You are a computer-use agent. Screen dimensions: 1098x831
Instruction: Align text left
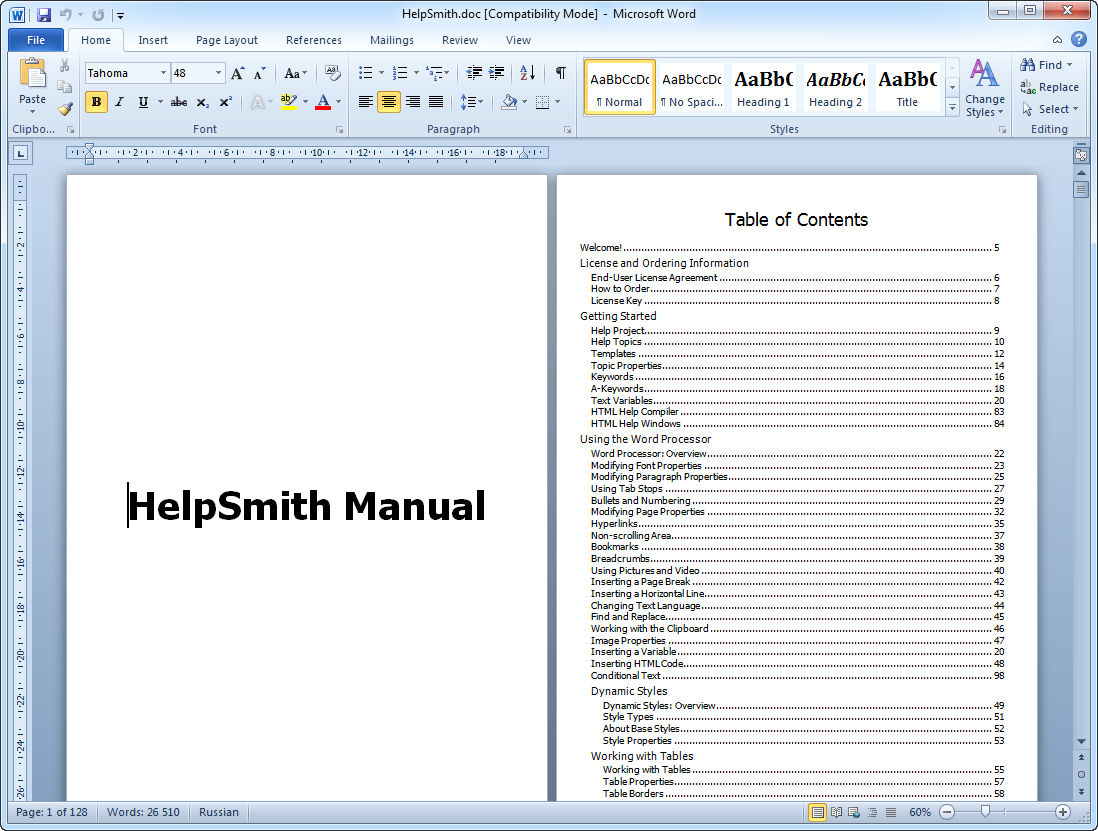point(366,102)
